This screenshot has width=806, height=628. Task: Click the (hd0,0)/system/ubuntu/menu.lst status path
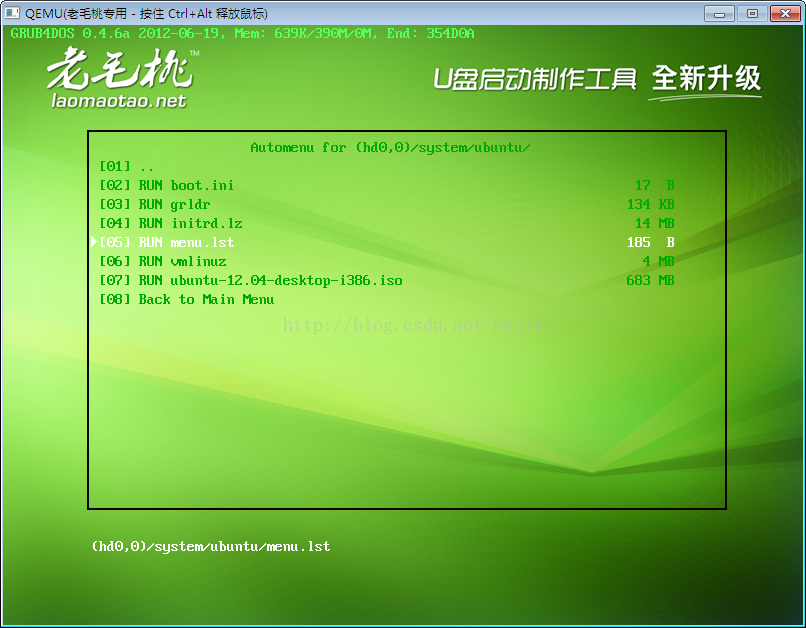[211, 546]
